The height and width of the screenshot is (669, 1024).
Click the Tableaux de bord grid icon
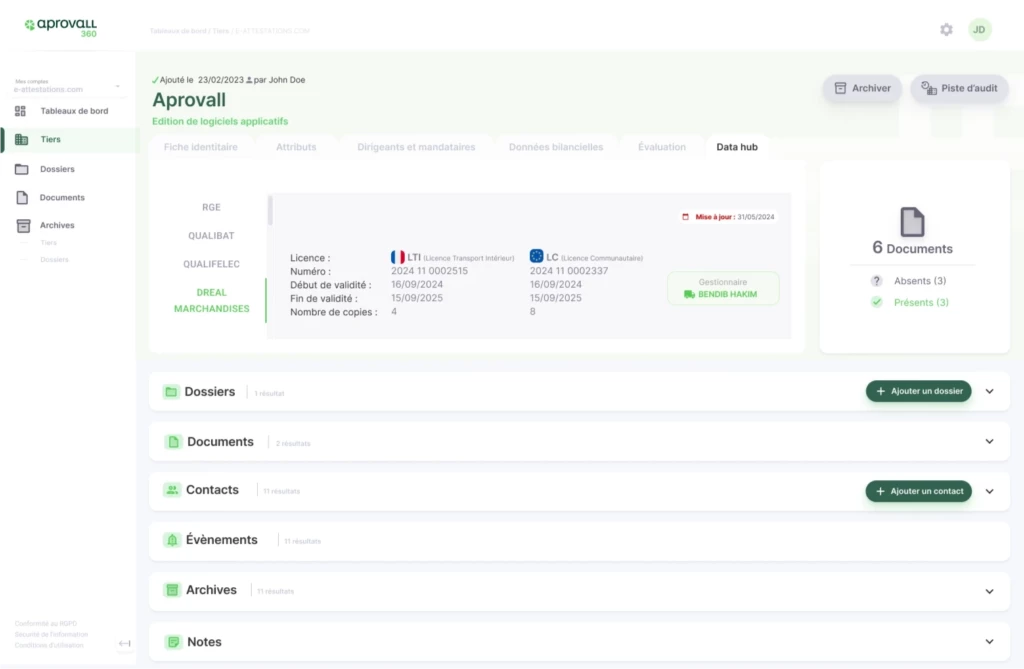click(20, 111)
